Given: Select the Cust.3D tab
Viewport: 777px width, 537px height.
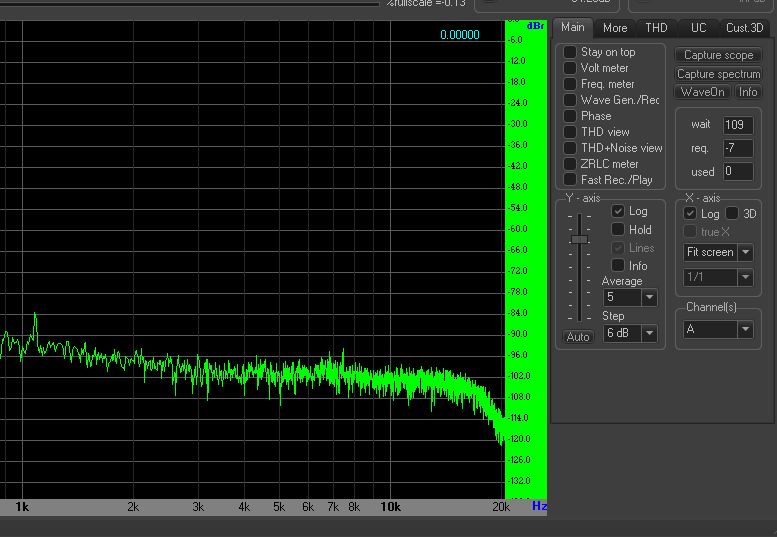Looking at the screenshot, I should coord(744,28).
